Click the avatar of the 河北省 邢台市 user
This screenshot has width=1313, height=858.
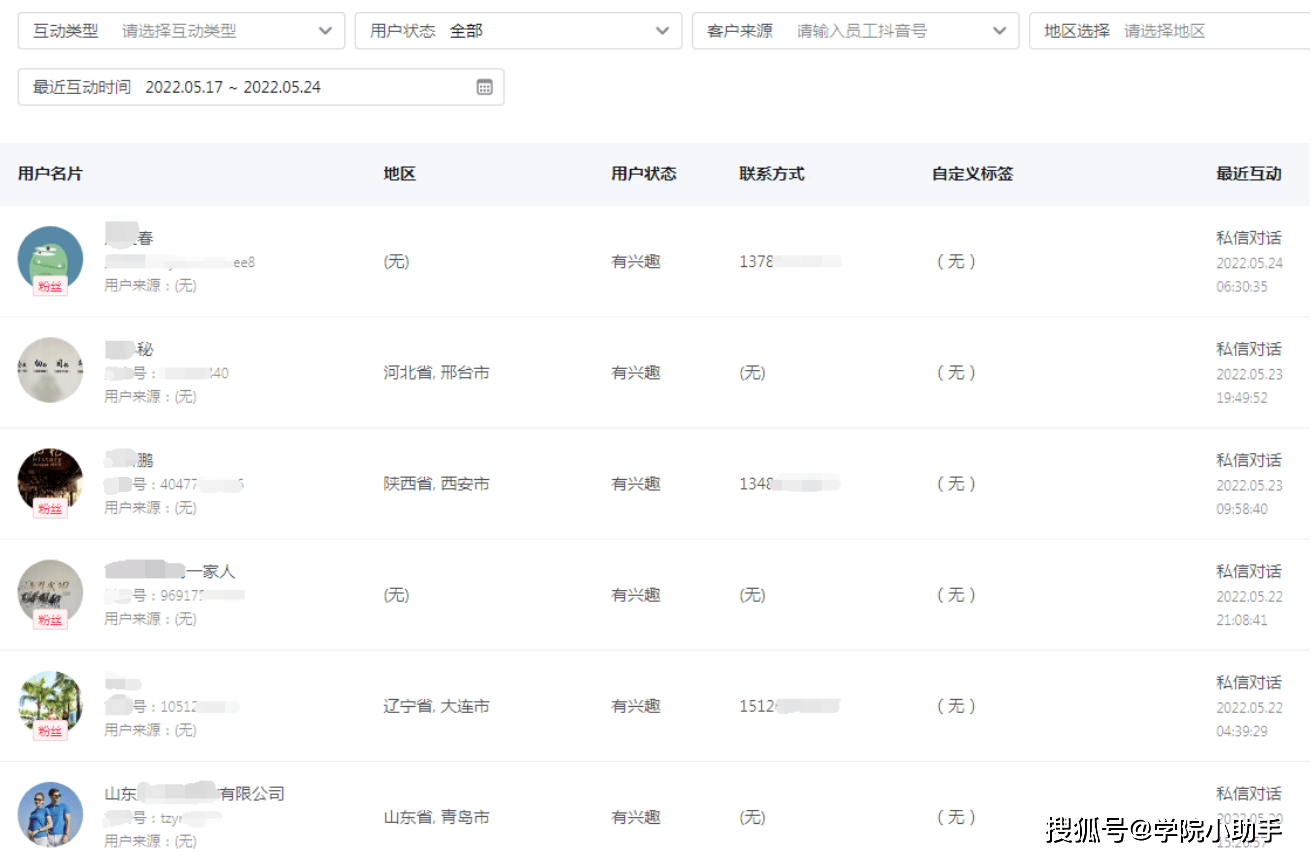coord(50,370)
